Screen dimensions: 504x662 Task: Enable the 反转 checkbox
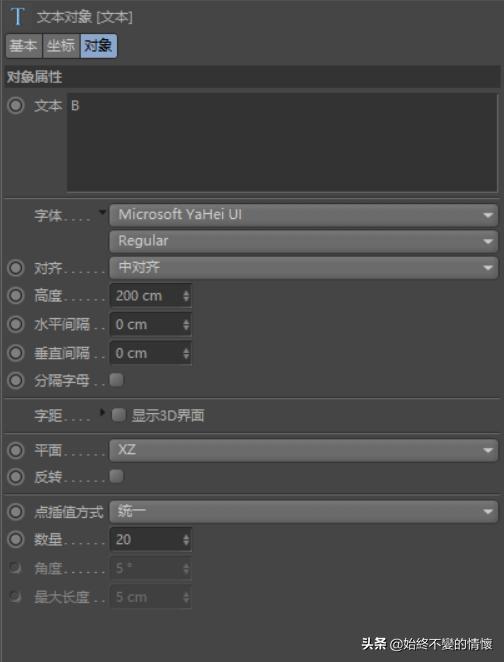(x=117, y=476)
